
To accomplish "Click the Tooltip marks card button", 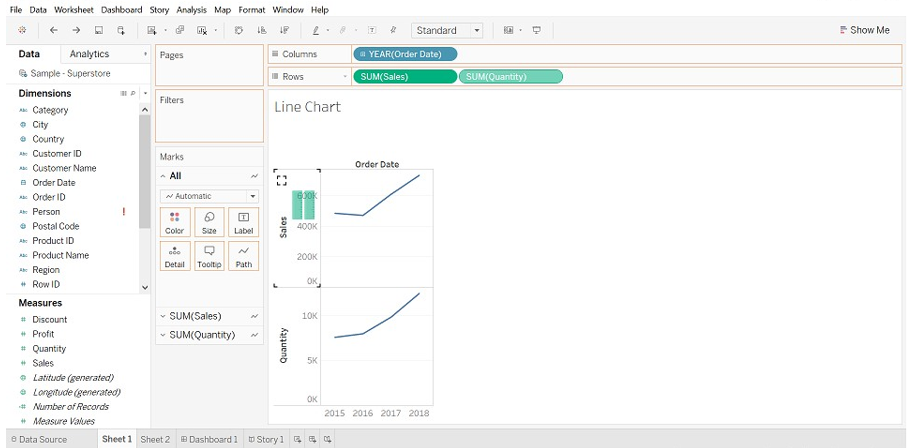I will pyautogui.click(x=209, y=256).
